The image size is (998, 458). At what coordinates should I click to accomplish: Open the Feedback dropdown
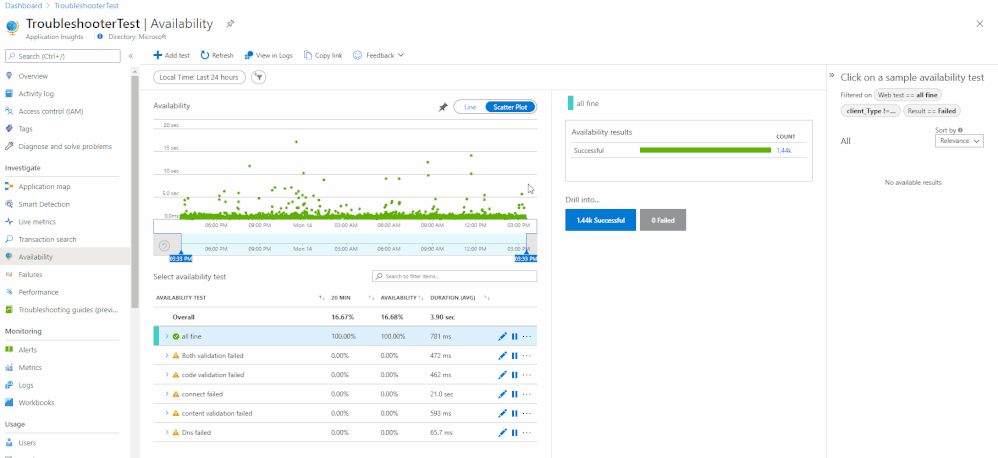378,55
